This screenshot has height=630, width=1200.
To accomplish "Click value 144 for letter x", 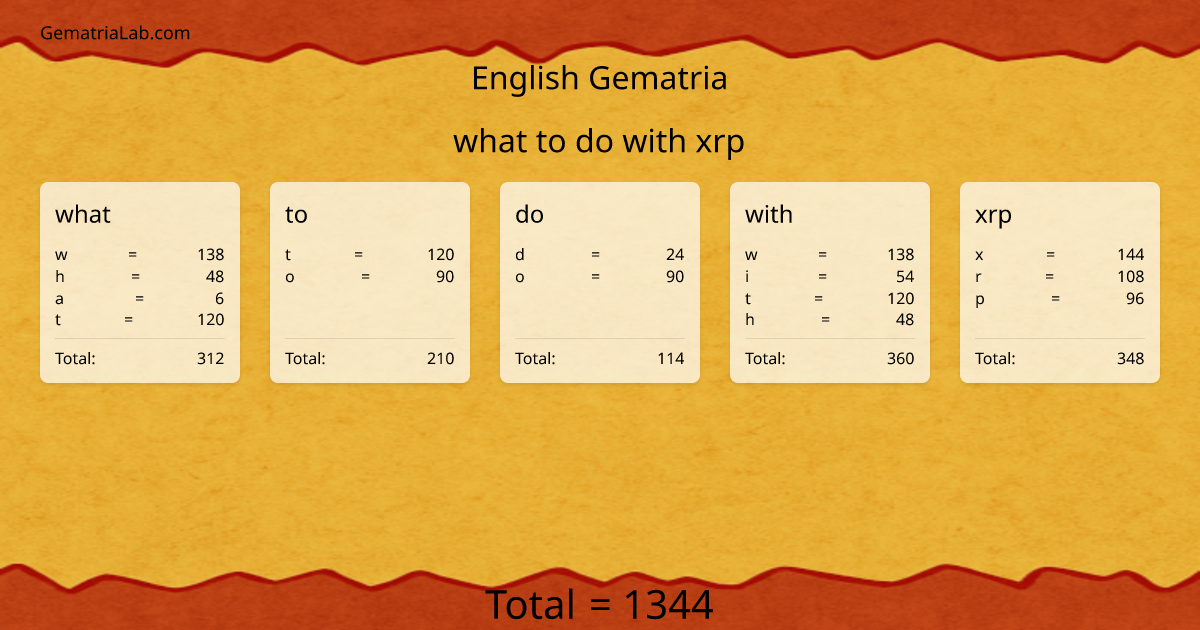I will tap(1131, 255).
